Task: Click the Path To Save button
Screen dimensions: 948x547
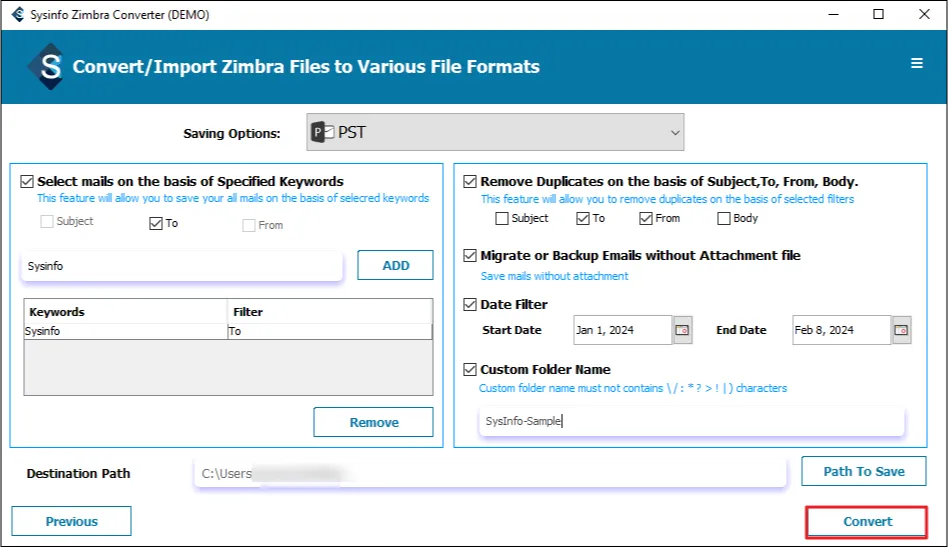Action: tap(863, 471)
